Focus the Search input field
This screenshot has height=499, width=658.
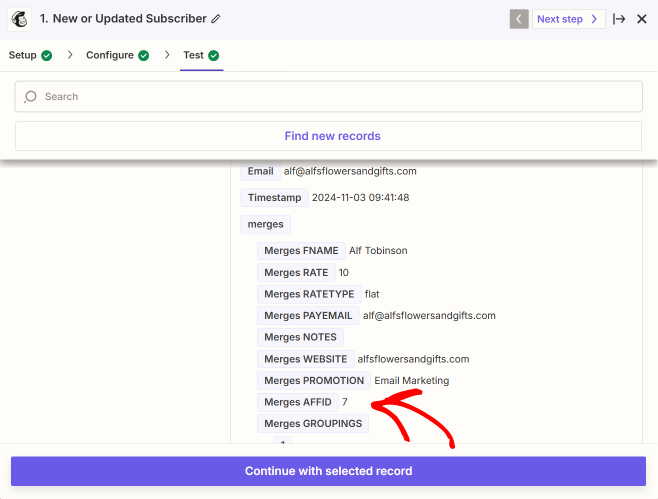329,97
